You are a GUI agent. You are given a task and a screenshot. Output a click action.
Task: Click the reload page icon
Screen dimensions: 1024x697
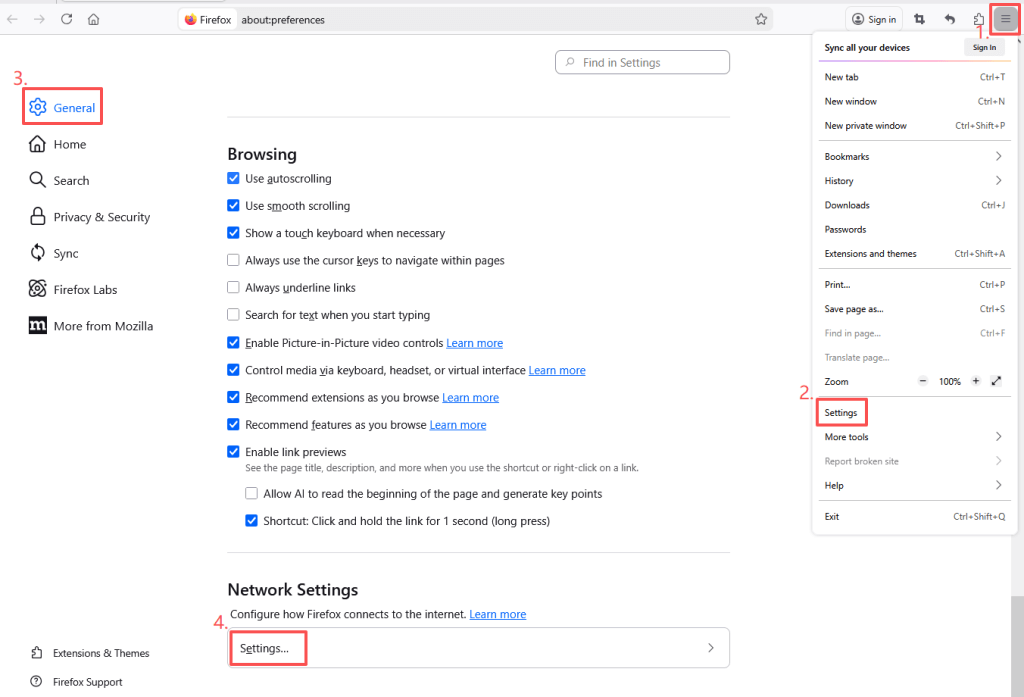[x=67, y=19]
